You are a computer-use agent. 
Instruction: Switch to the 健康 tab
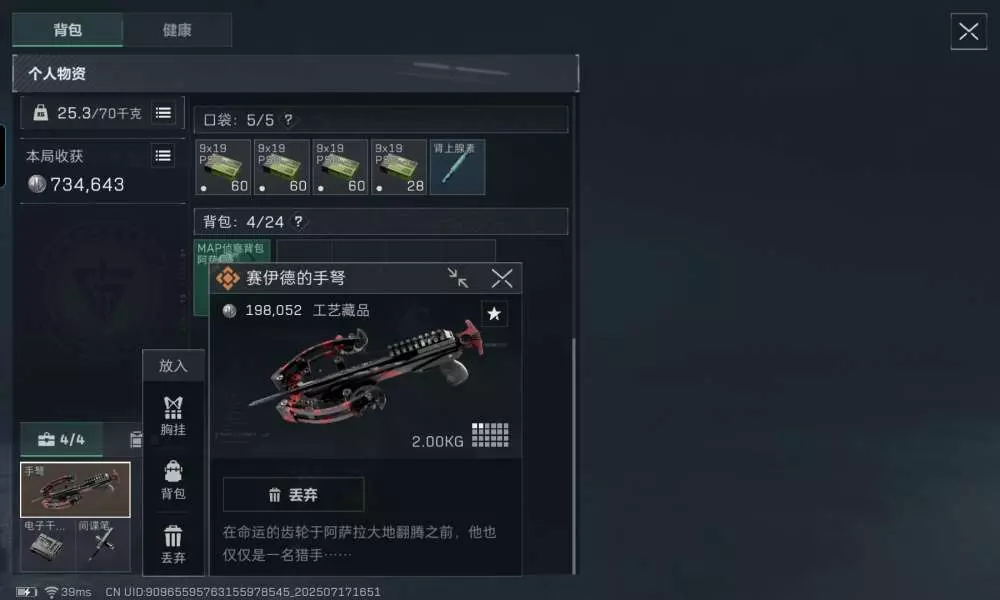pos(177,30)
